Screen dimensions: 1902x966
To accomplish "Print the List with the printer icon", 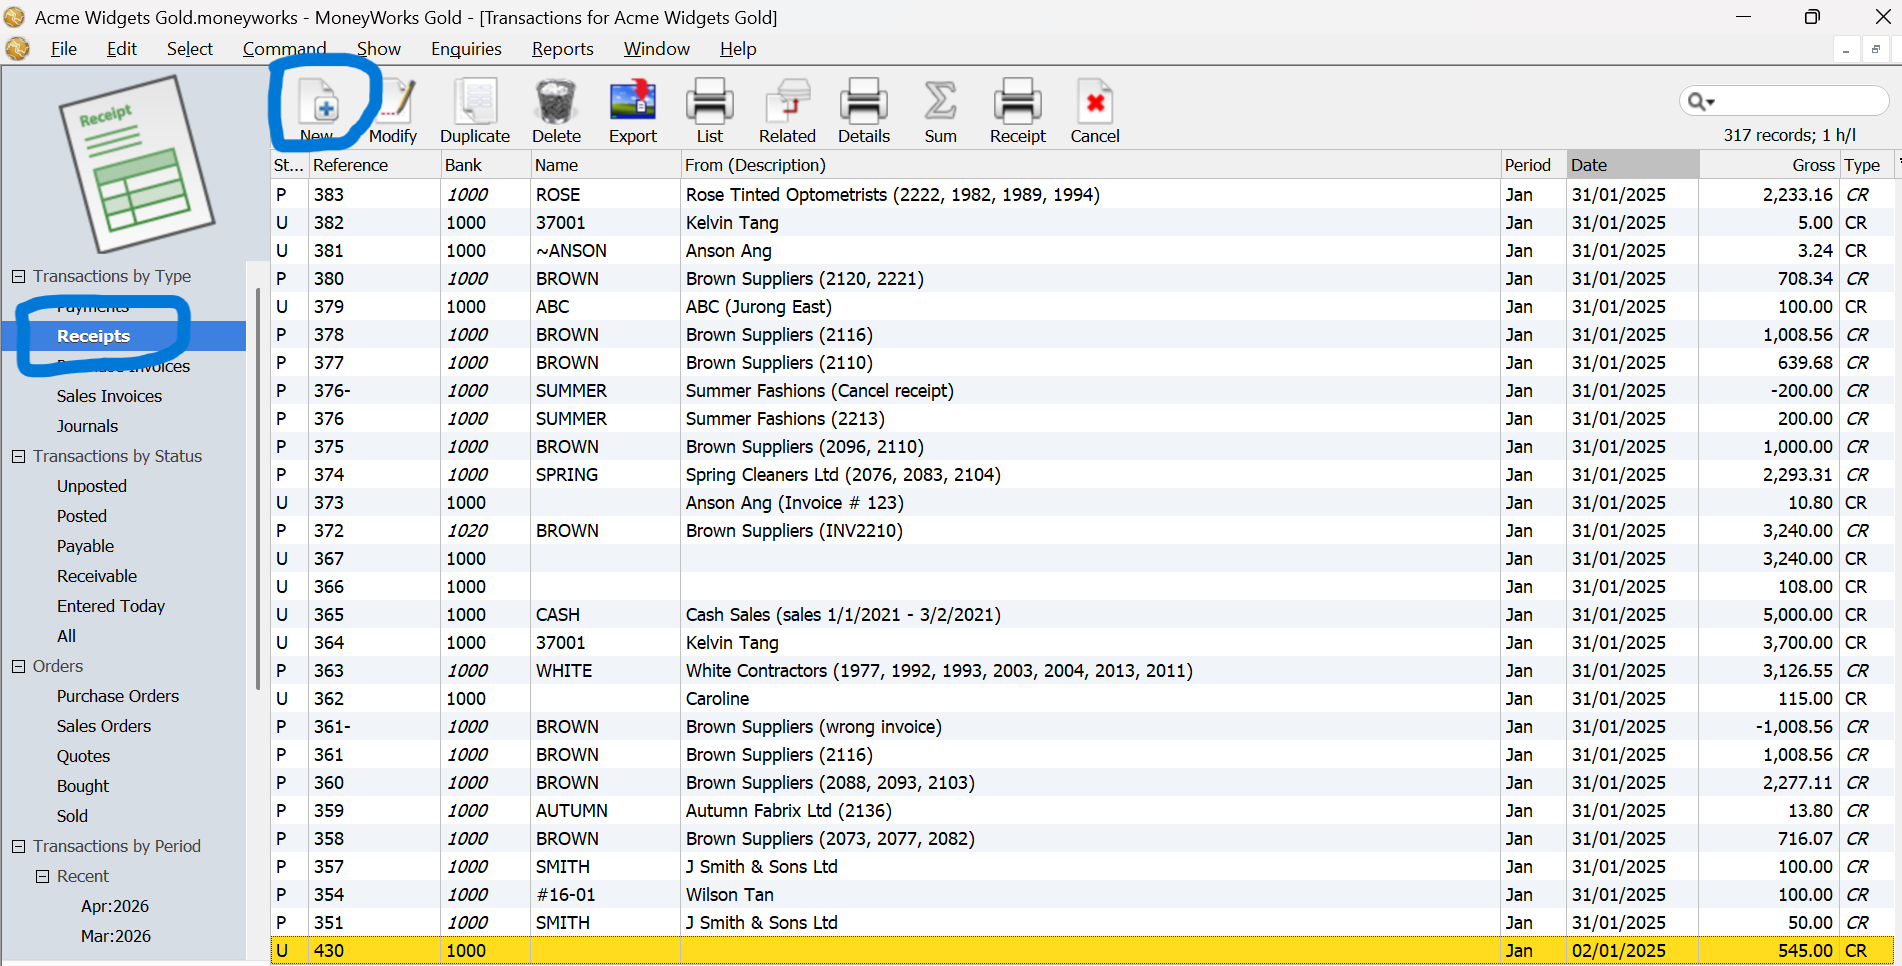I will pyautogui.click(x=710, y=109).
